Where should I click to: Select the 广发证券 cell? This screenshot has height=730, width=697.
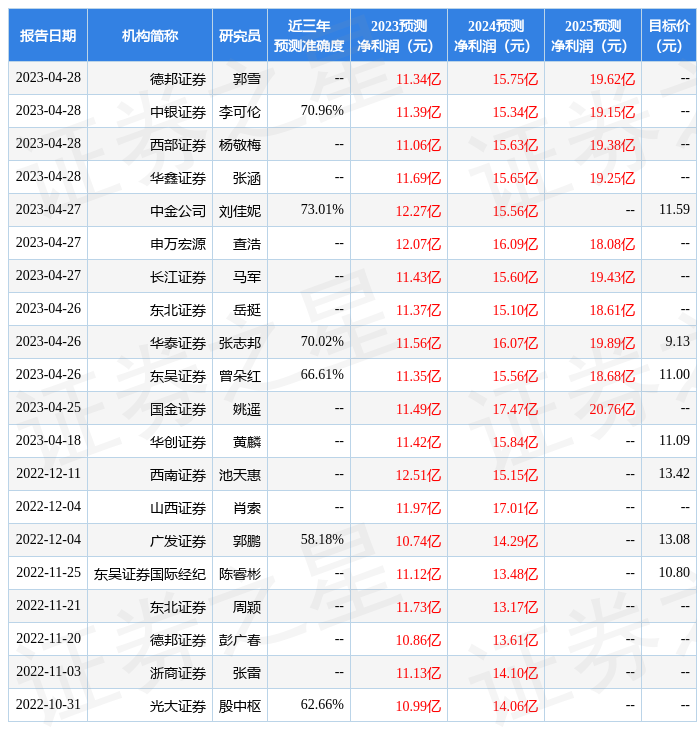[178, 541]
